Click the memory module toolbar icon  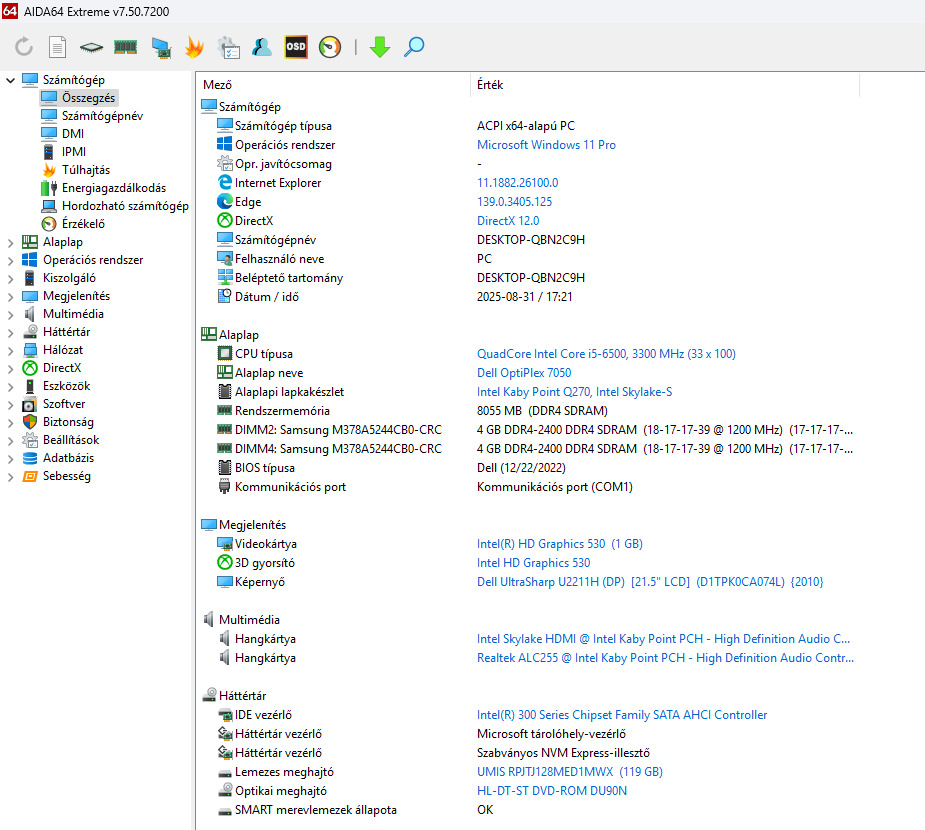point(126,47)
